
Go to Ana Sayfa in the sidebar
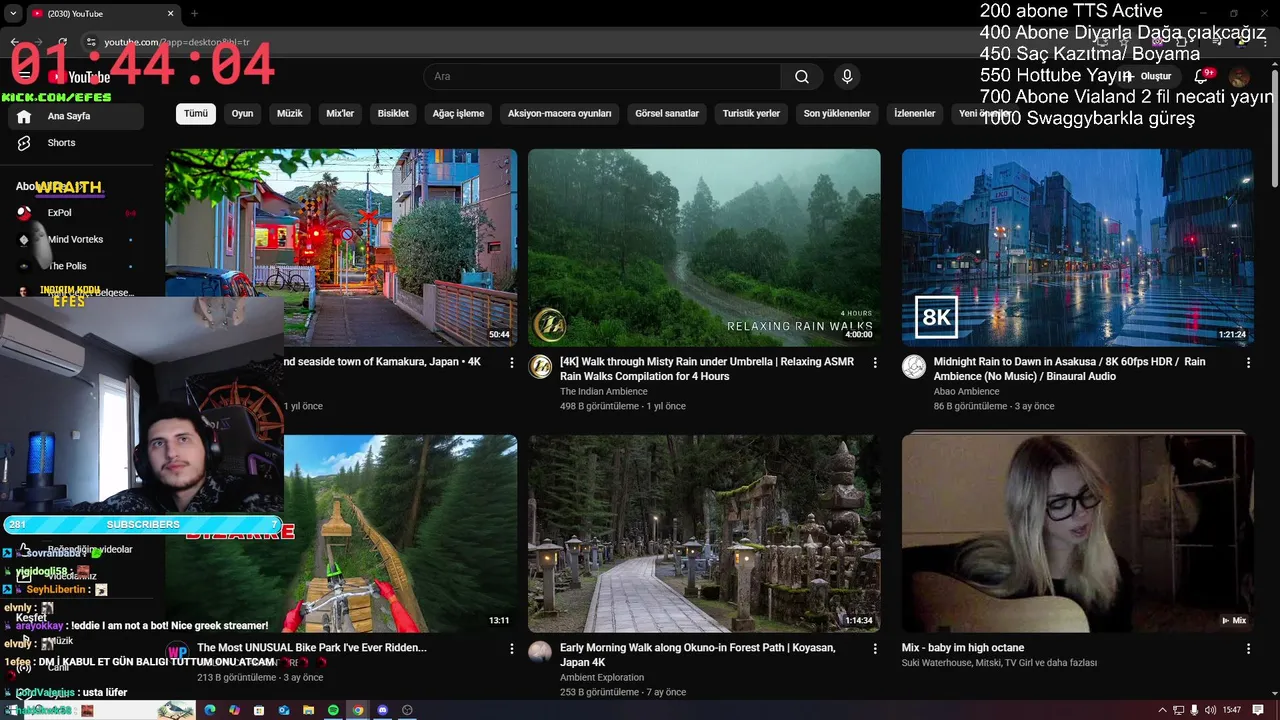pos(77,116)
